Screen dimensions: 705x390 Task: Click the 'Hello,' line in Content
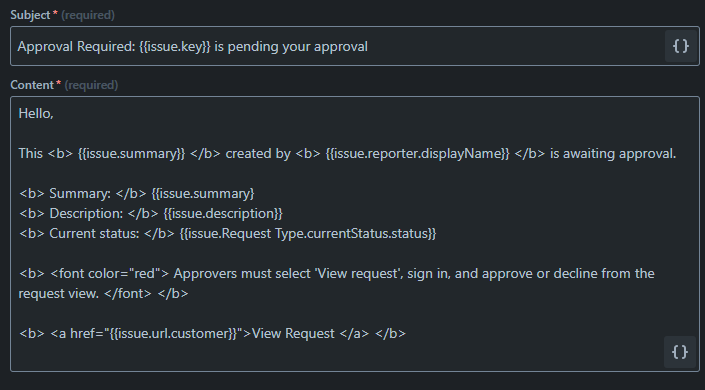point(36,113)
